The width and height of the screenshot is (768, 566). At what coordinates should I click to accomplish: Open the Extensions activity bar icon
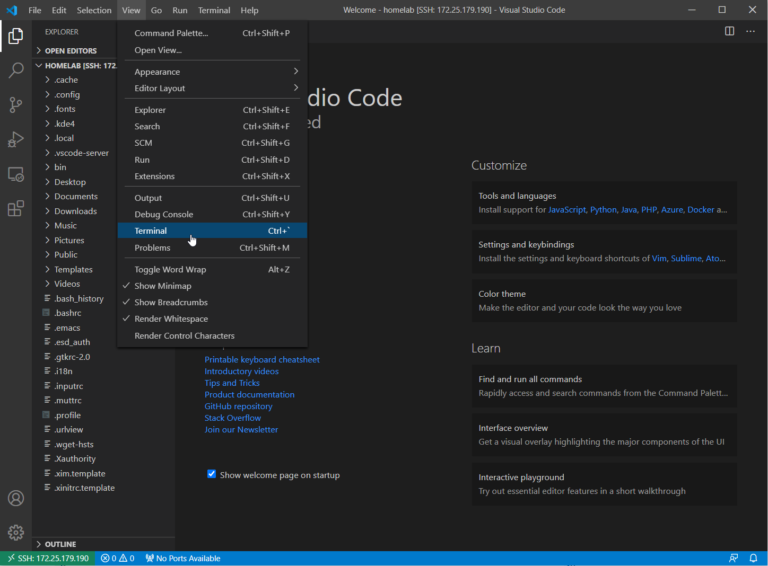16,209
